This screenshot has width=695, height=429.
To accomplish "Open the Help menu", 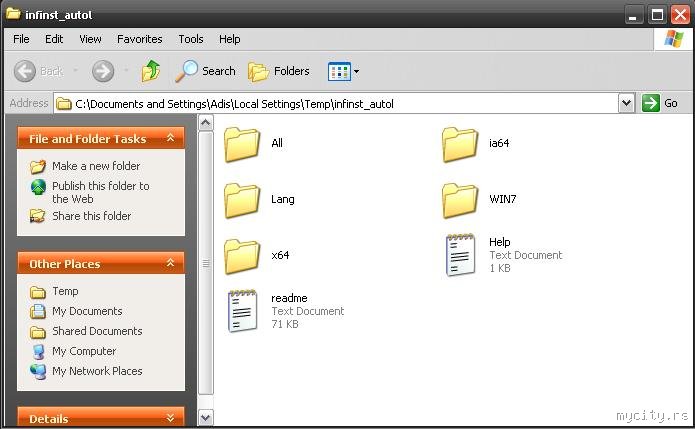I will point(230,39).
